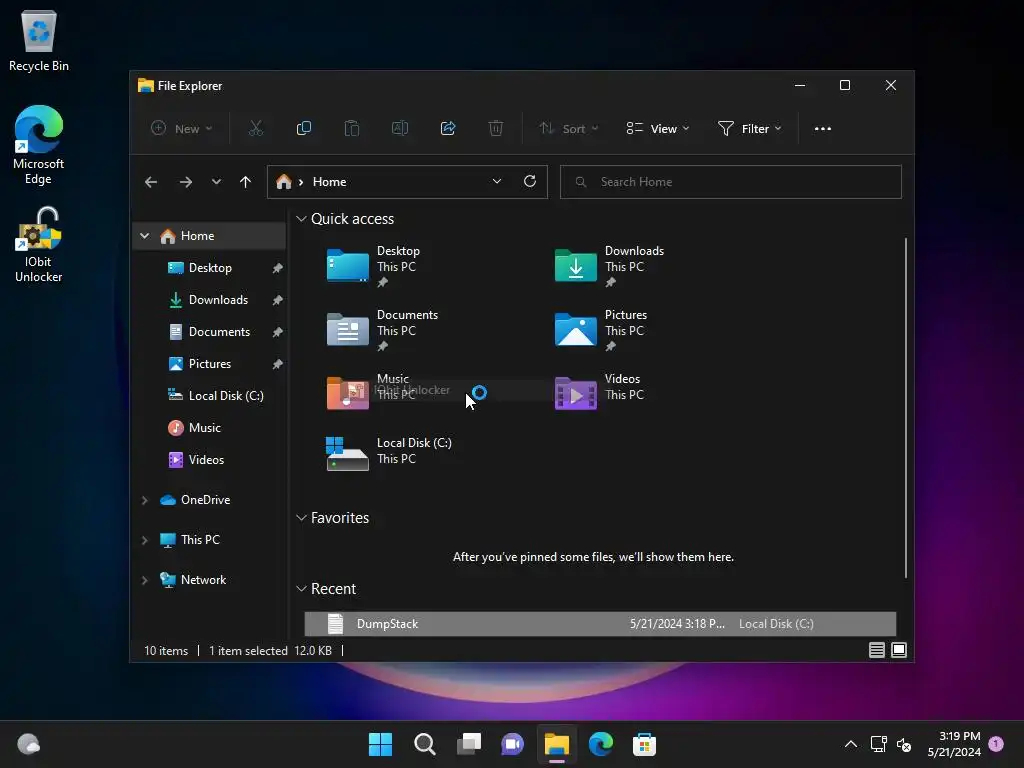1024x768 pixels.
Task: Select Desktop folder in Quick access
Action: point(374,266)
